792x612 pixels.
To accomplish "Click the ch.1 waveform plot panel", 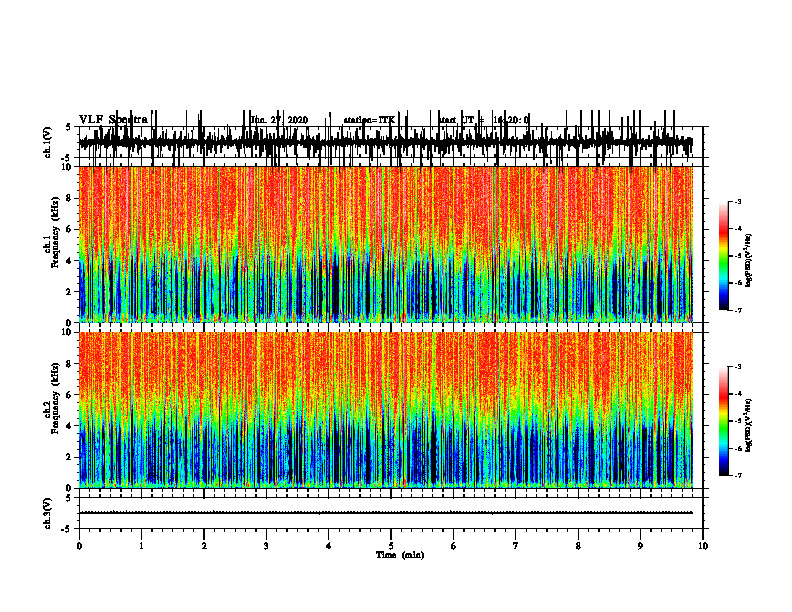I will click(x=390, y=142).
